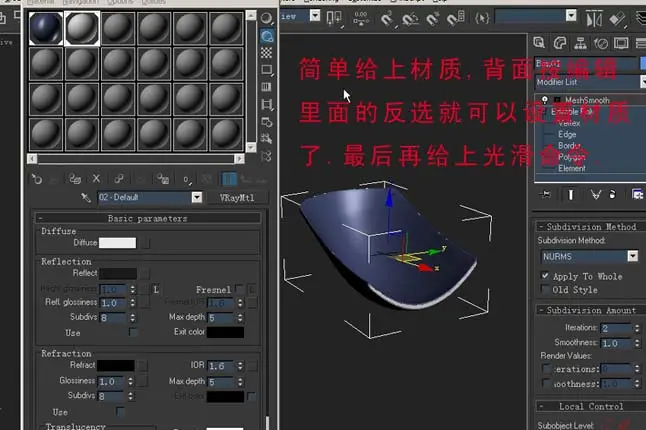Open the Use Pivot Point Center flyout
Image resolution: width=646 pixels, height=430 pixels.
pyautogui.click(x=334, y=19)
